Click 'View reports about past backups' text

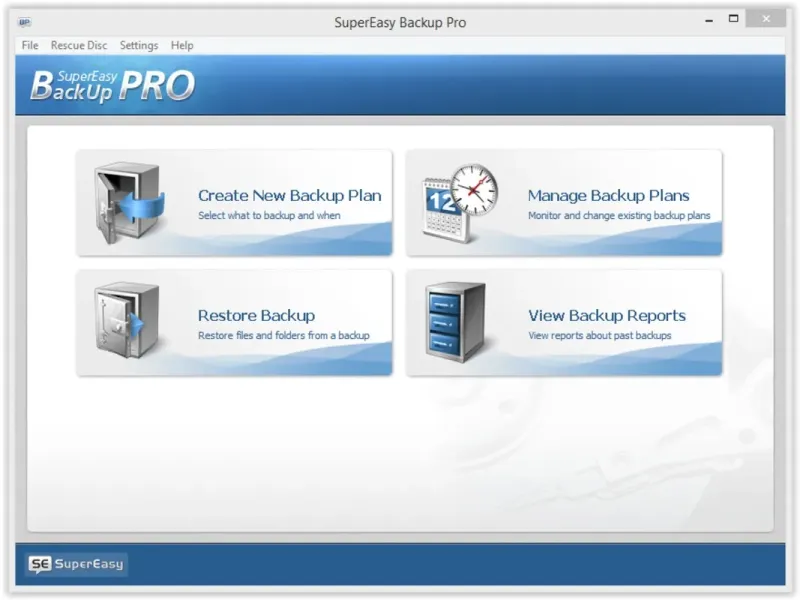coord(600,335)
